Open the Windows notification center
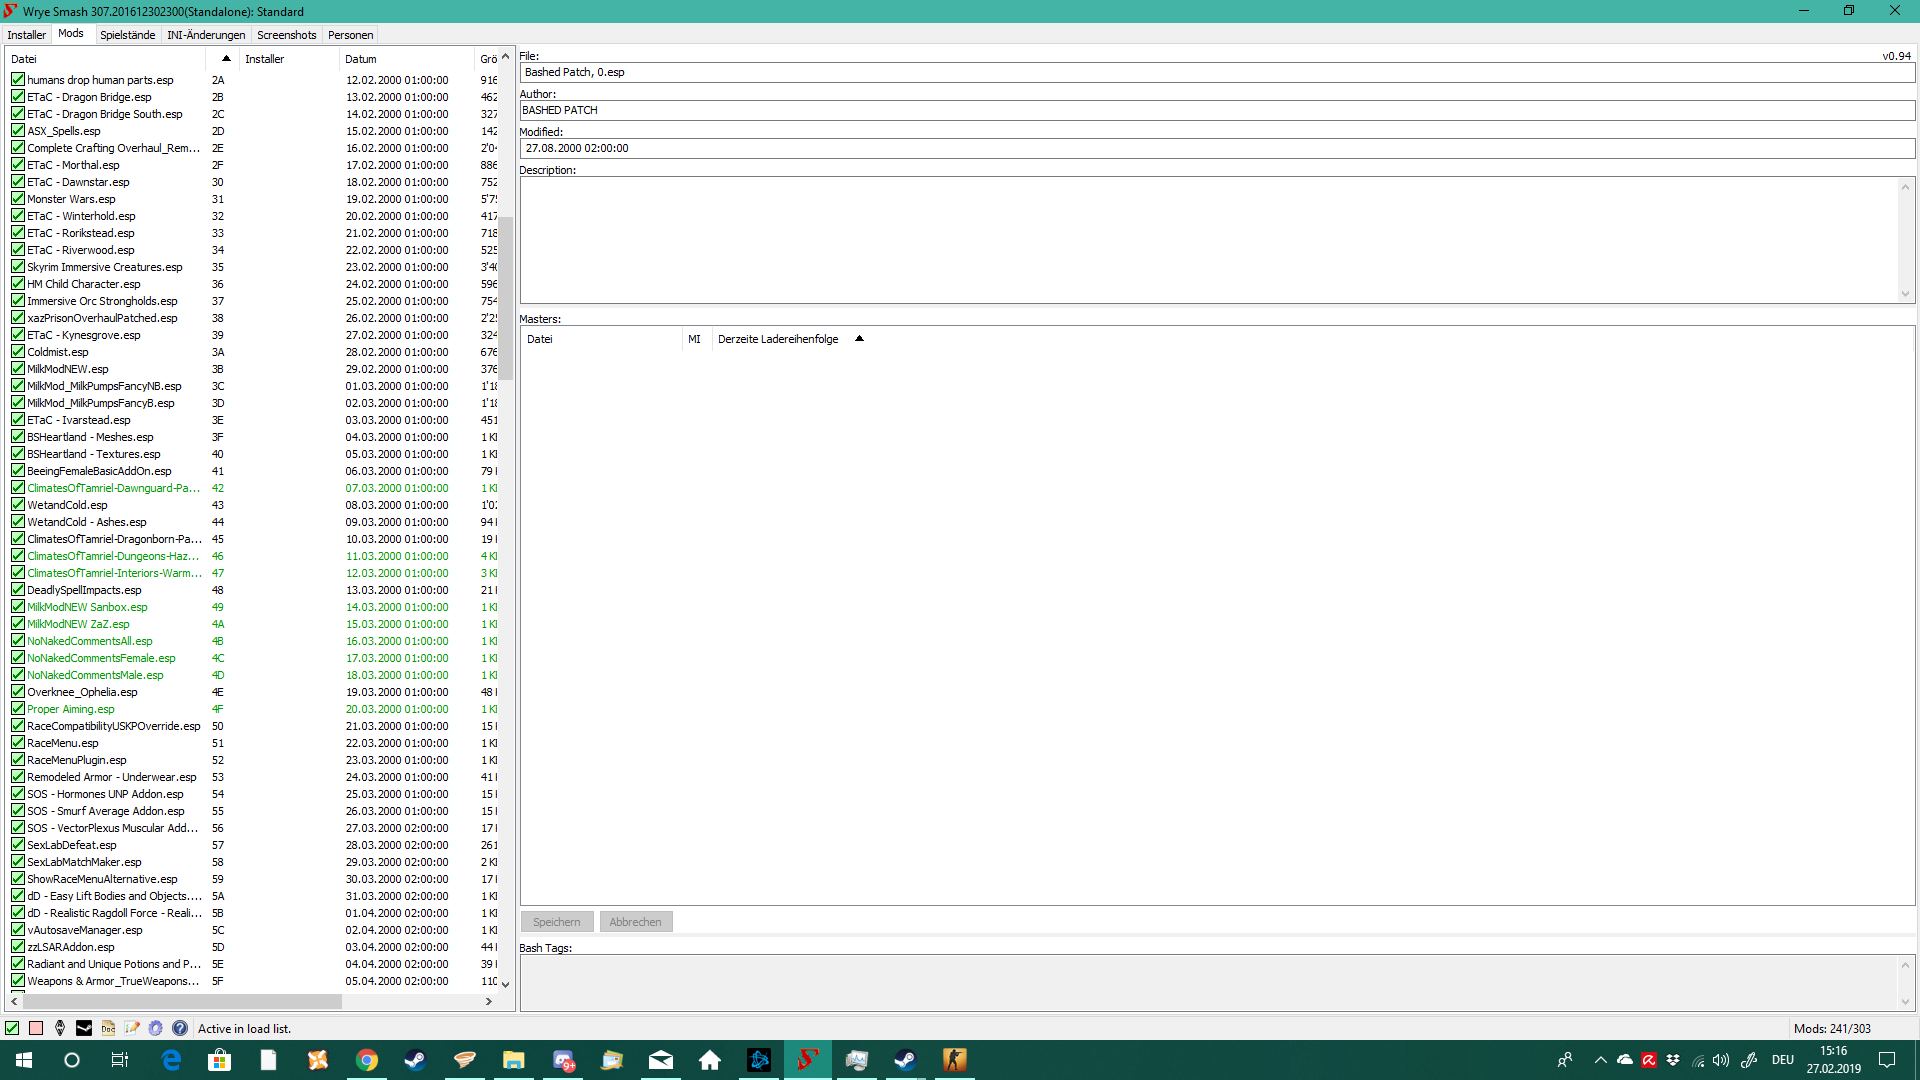1920x1080 pixels. tap(1887, 1060)
